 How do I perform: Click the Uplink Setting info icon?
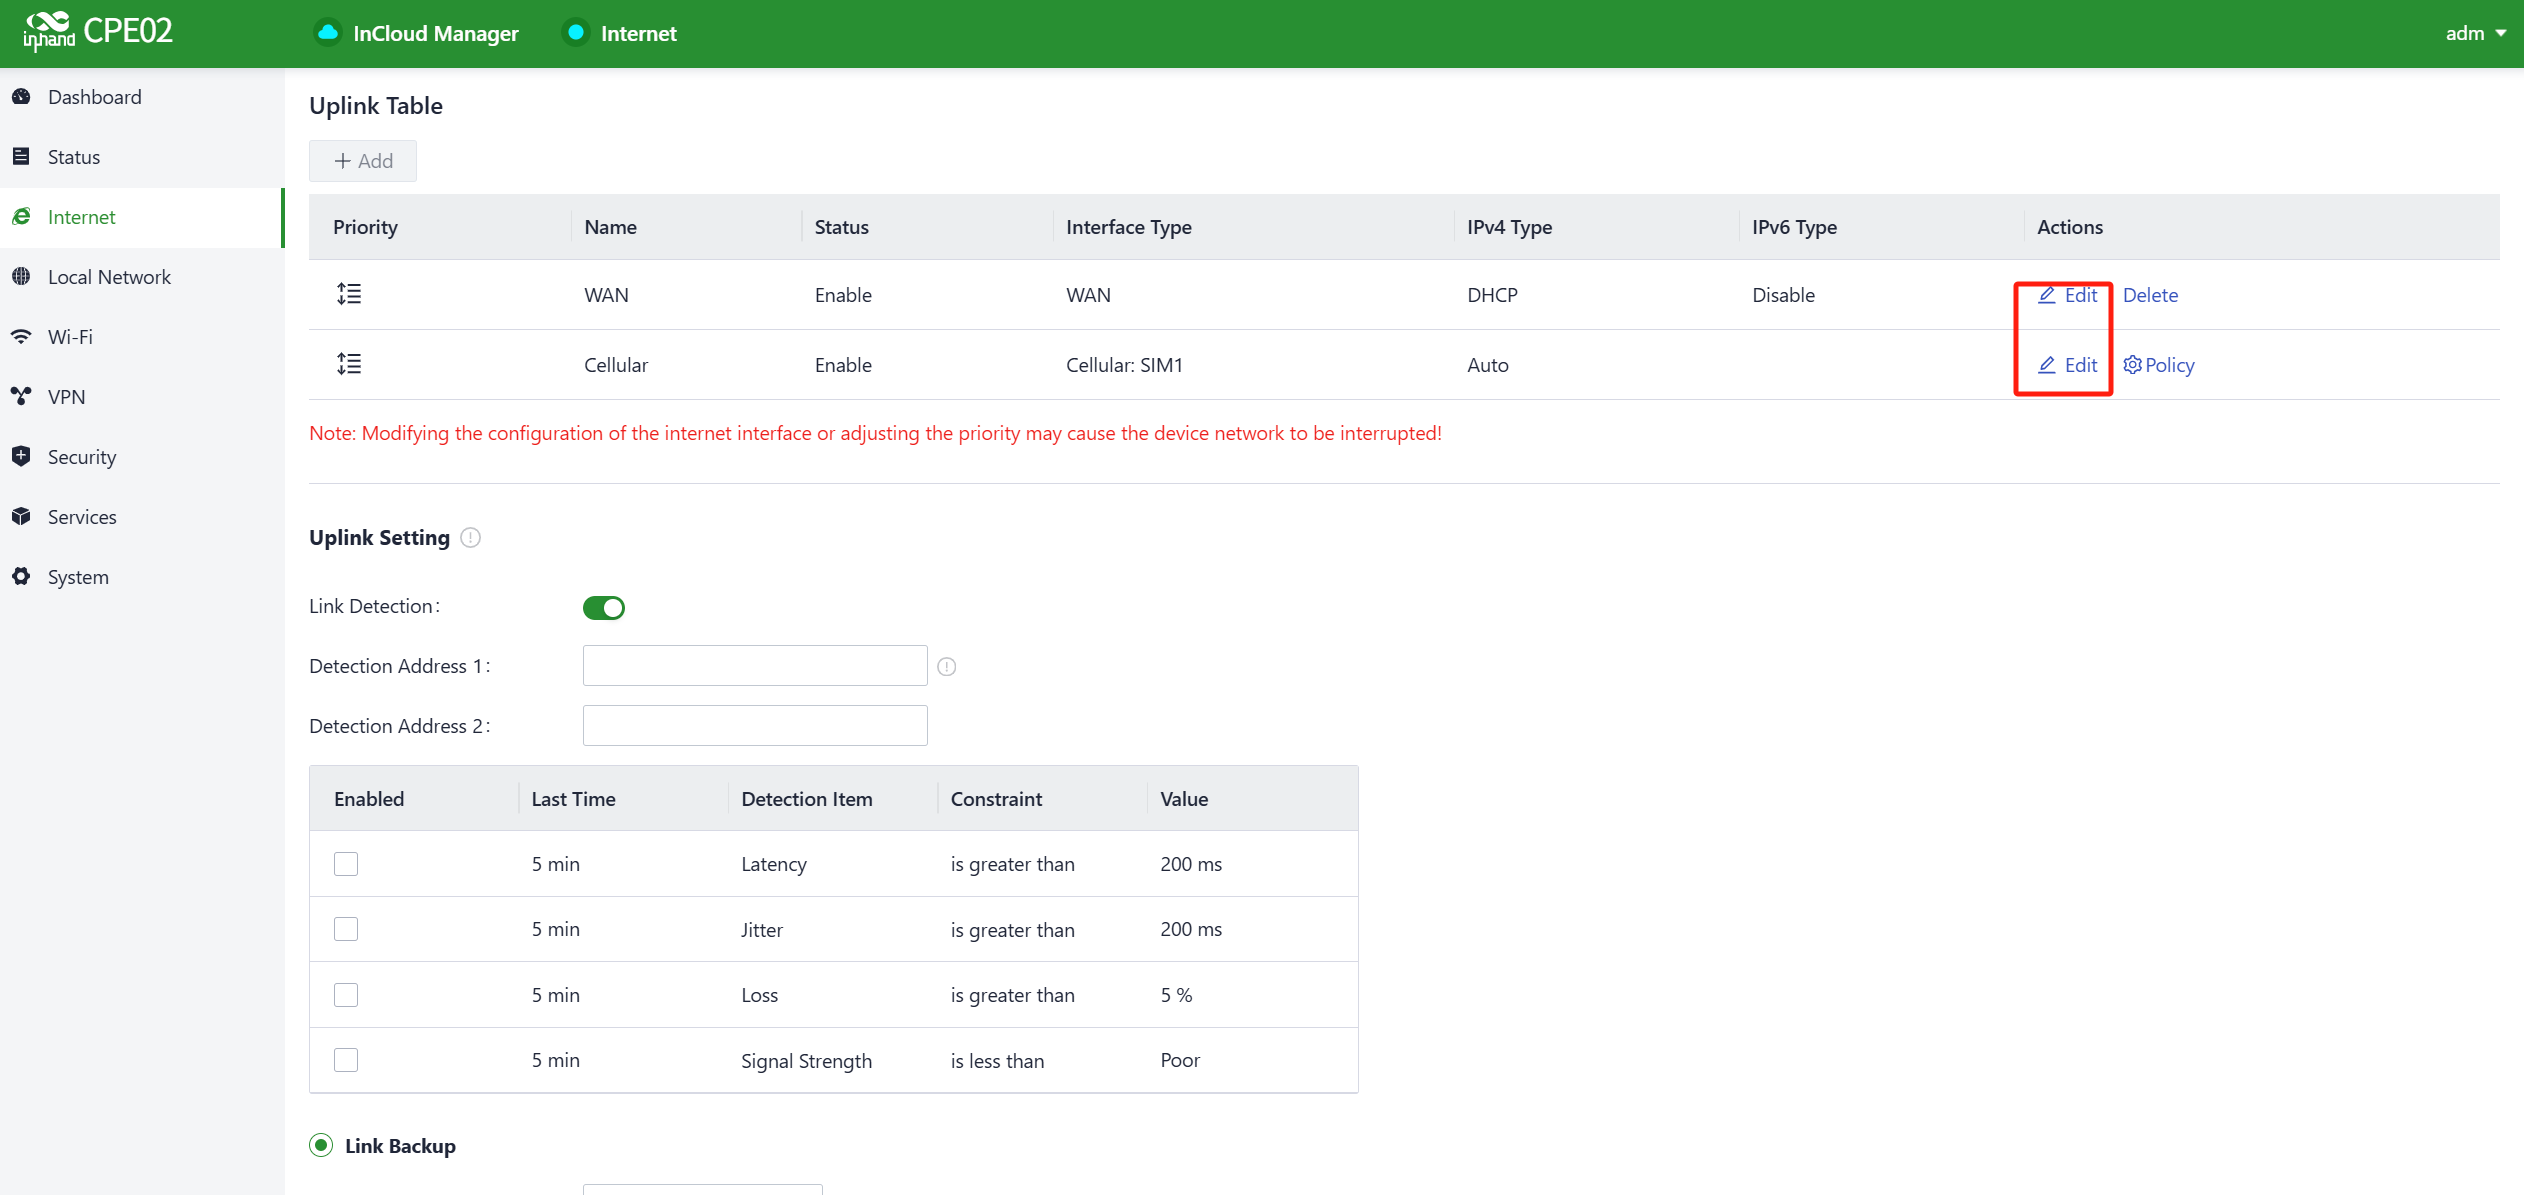point(470,538)
